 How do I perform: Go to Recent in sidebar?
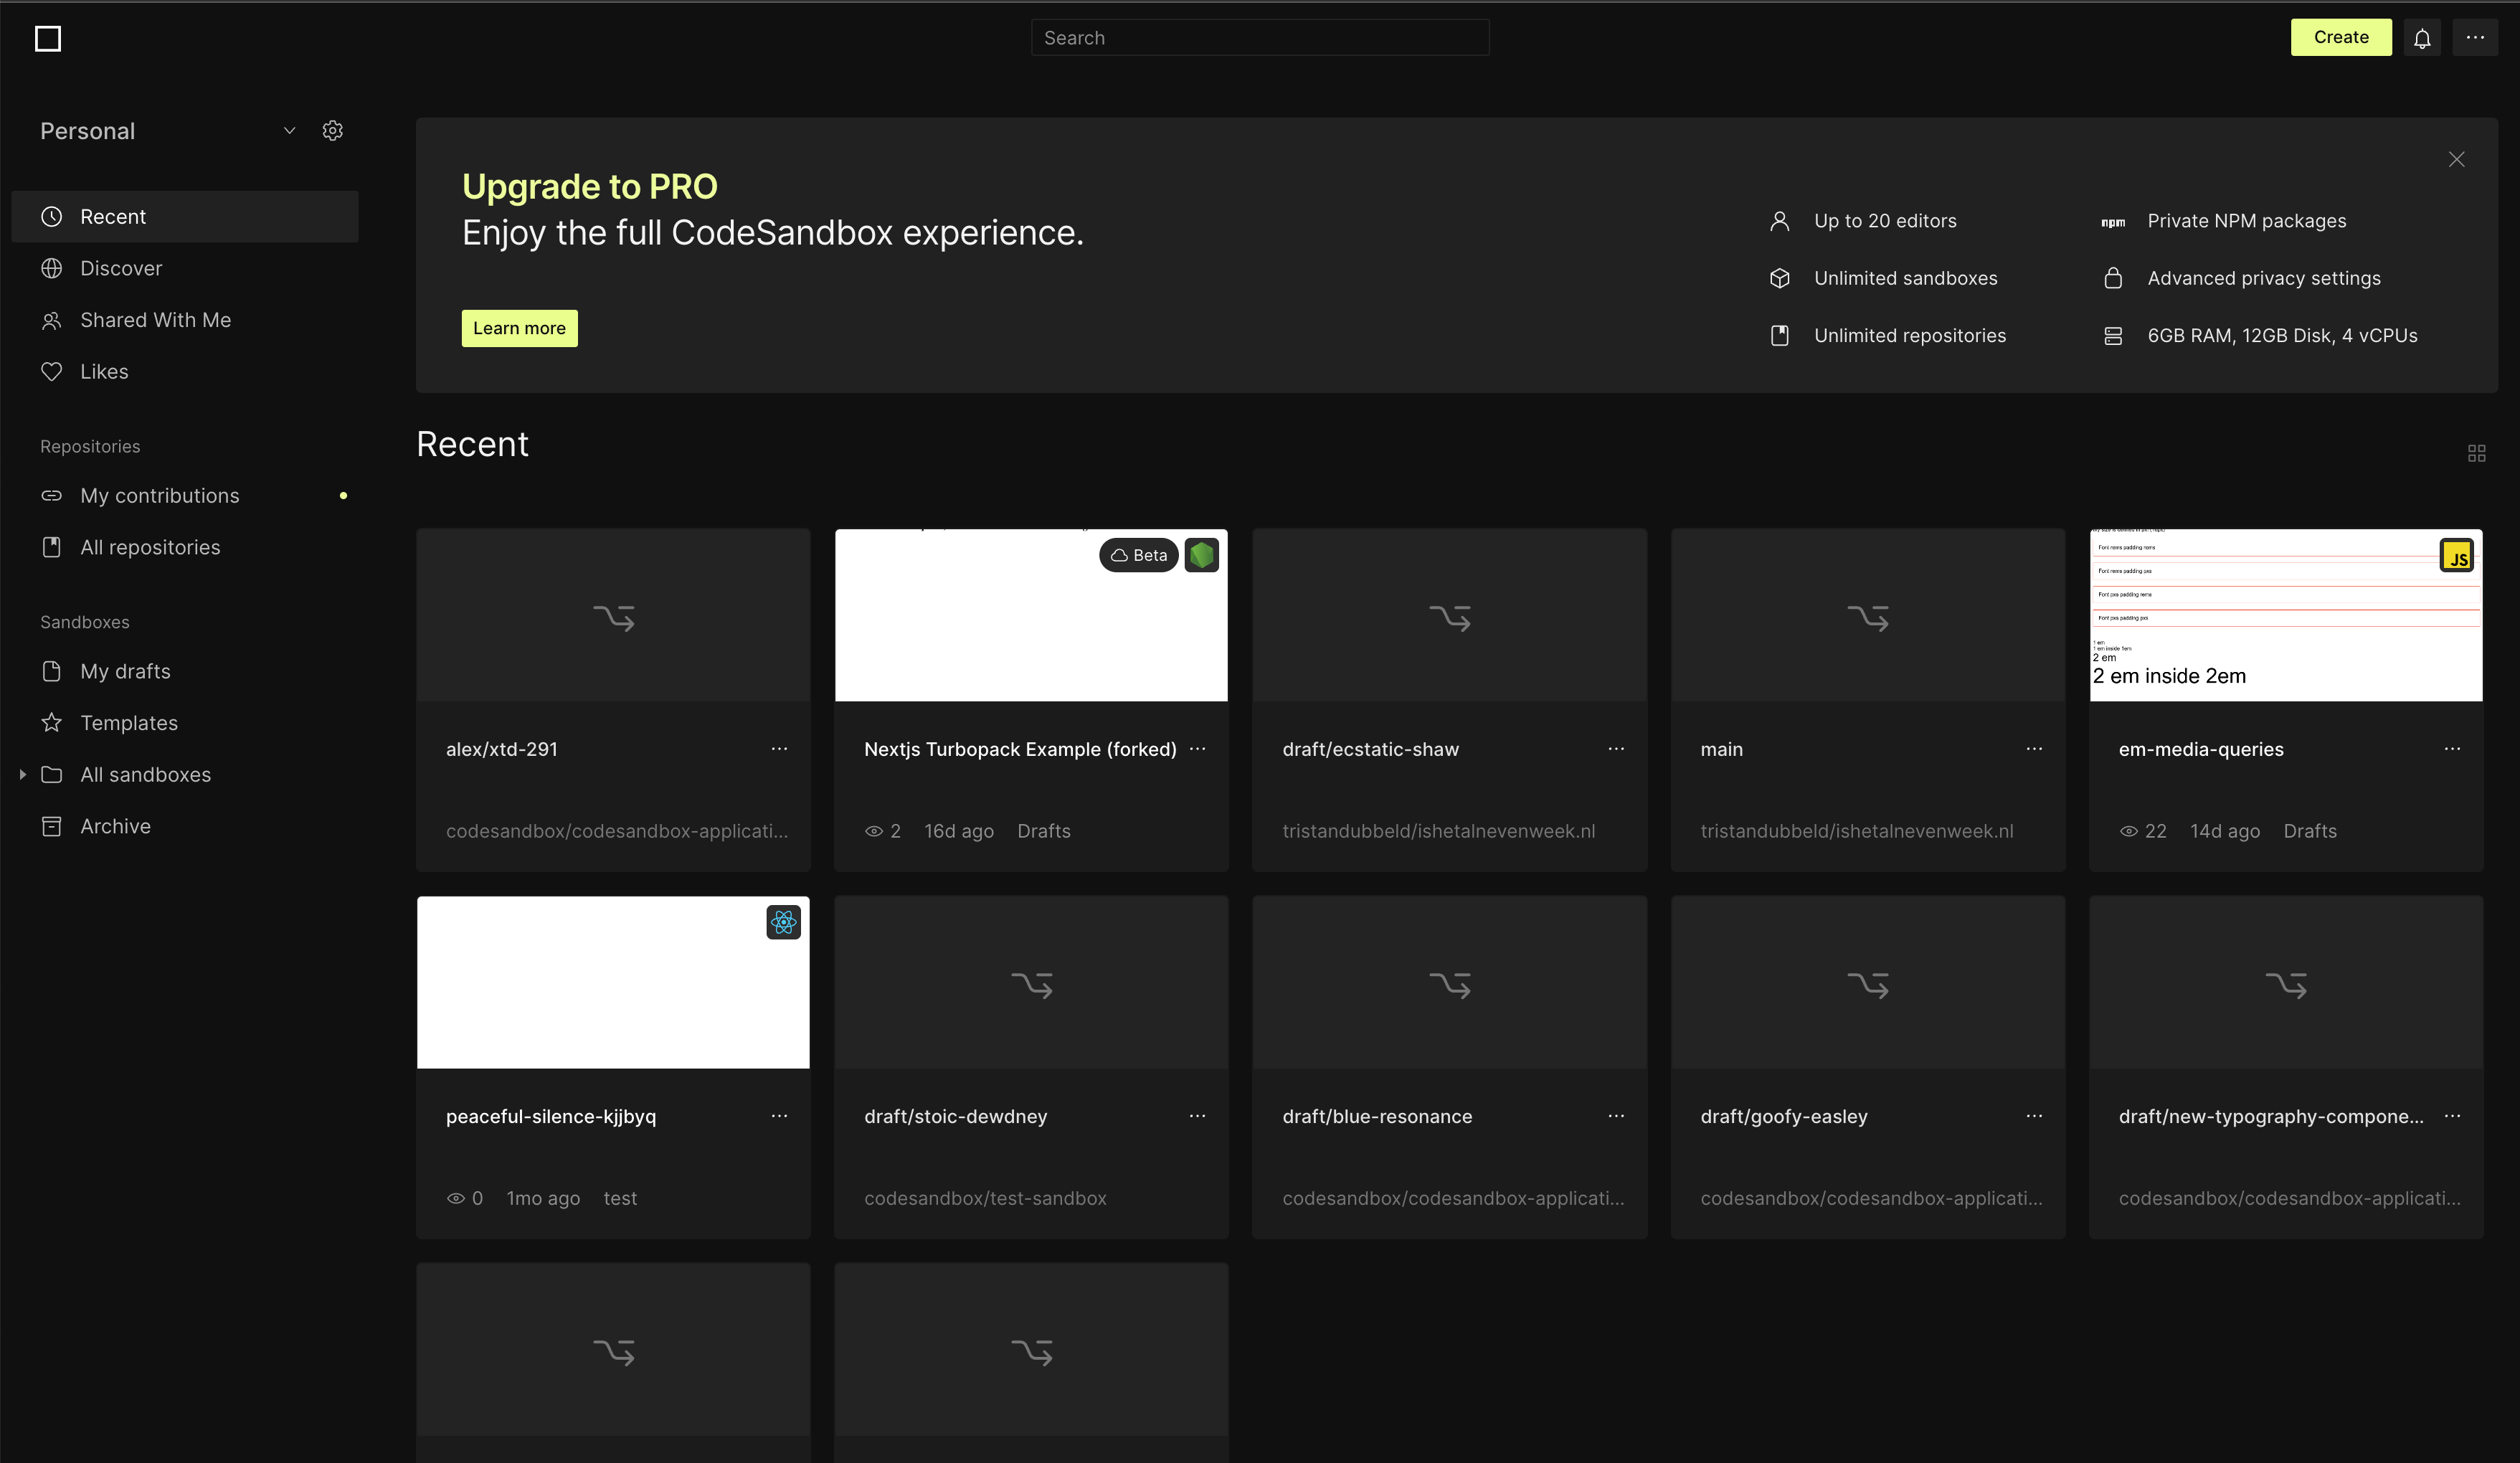coord(185,217)
